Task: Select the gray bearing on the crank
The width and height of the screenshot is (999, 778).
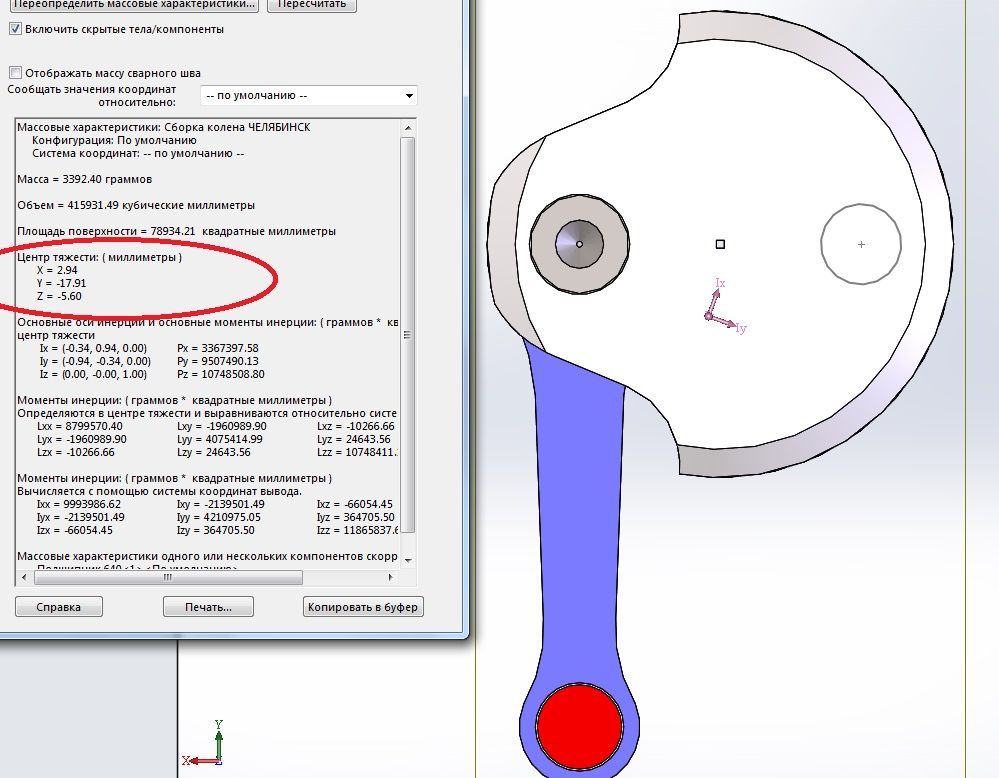Action: pos(579,243)
